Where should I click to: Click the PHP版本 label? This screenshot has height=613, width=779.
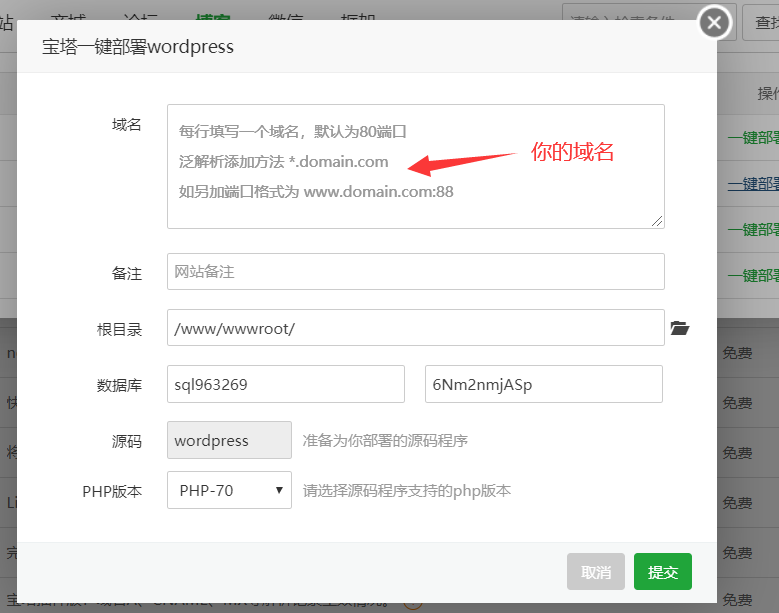click(x=112, y=491)
